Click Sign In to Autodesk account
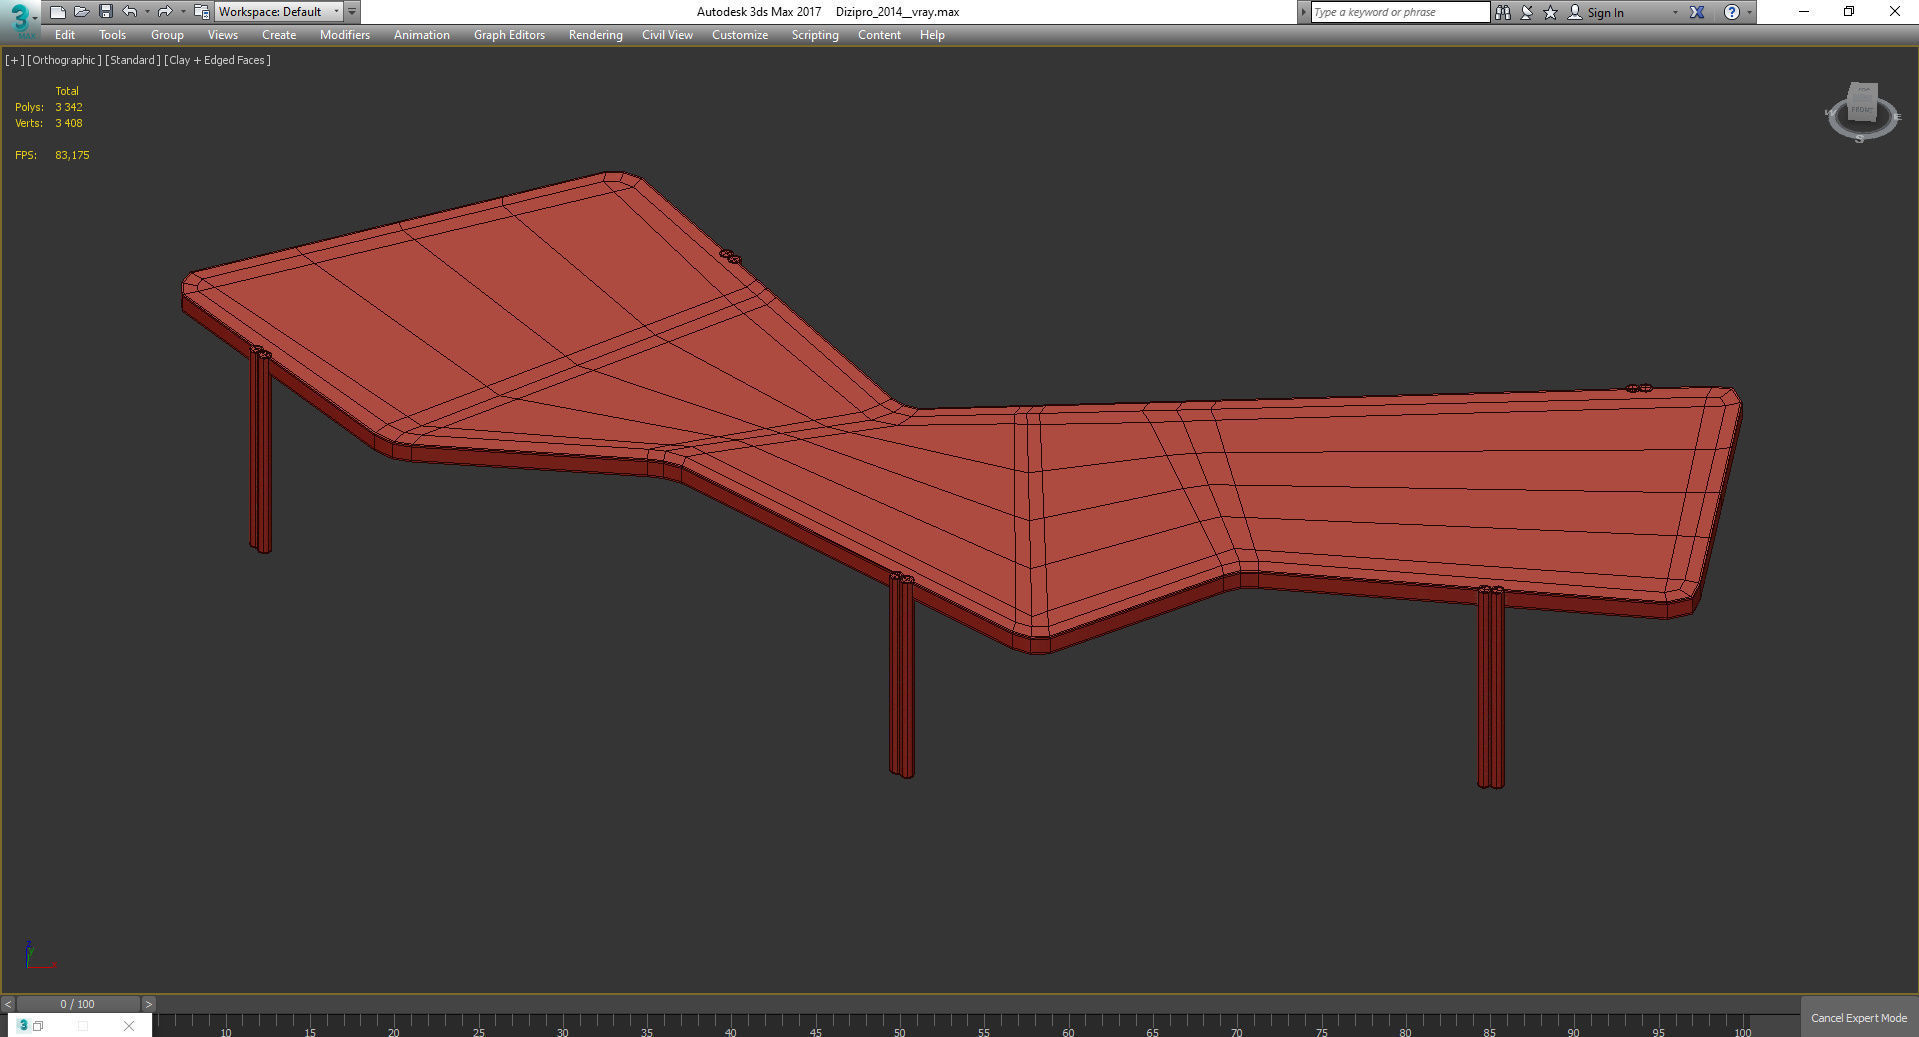Viewport: 1919px width, 1037px height. click(1605, 13)
